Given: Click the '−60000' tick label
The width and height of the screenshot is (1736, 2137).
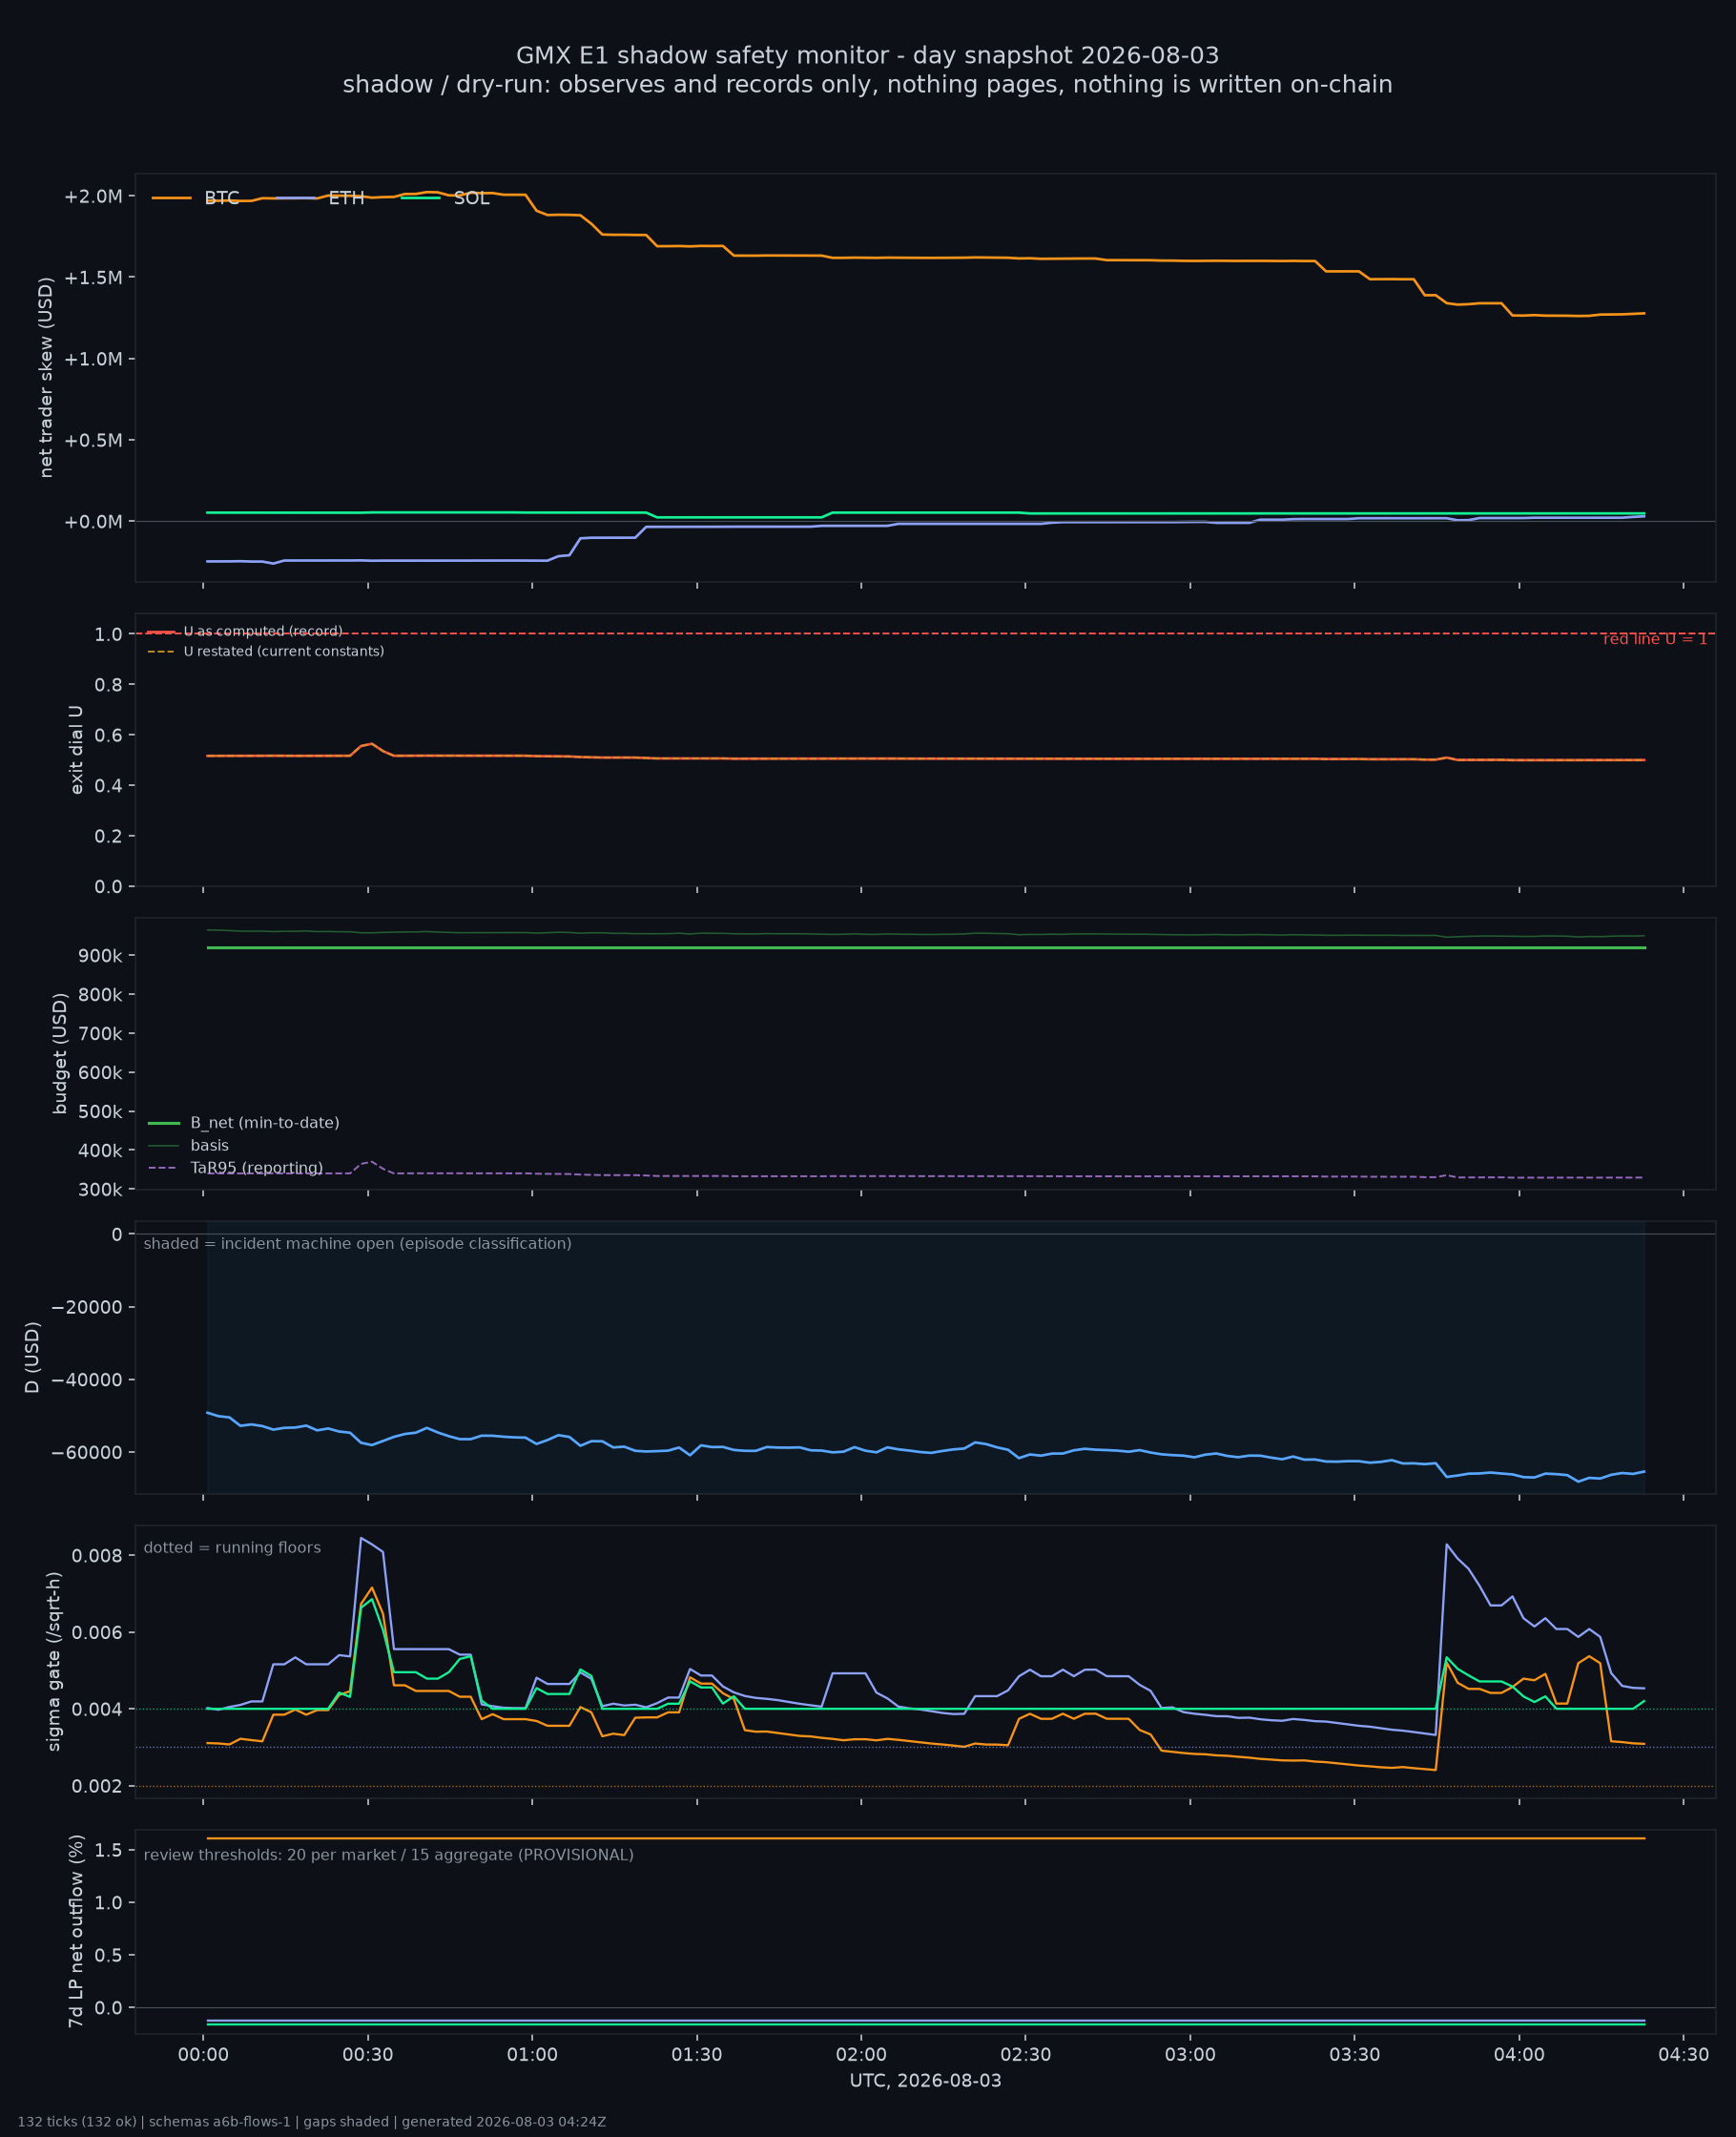Looking at the screenshot, I should tap(86, 1453).
